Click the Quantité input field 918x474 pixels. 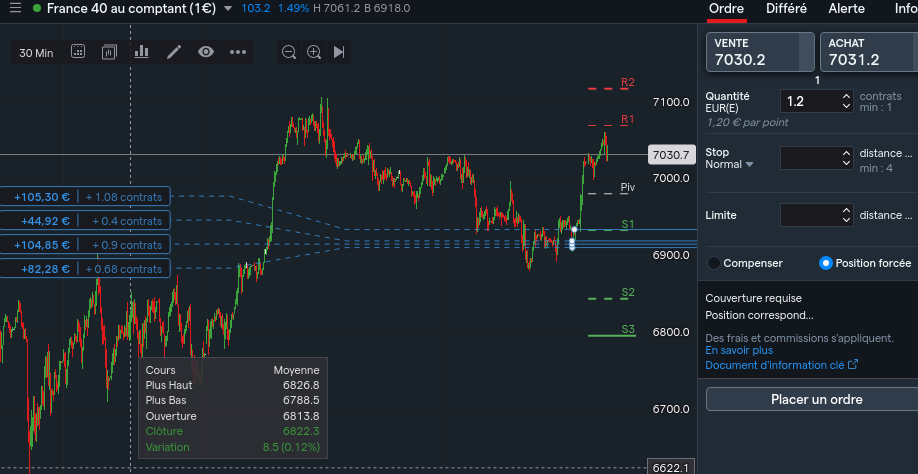tap(810, 101)
